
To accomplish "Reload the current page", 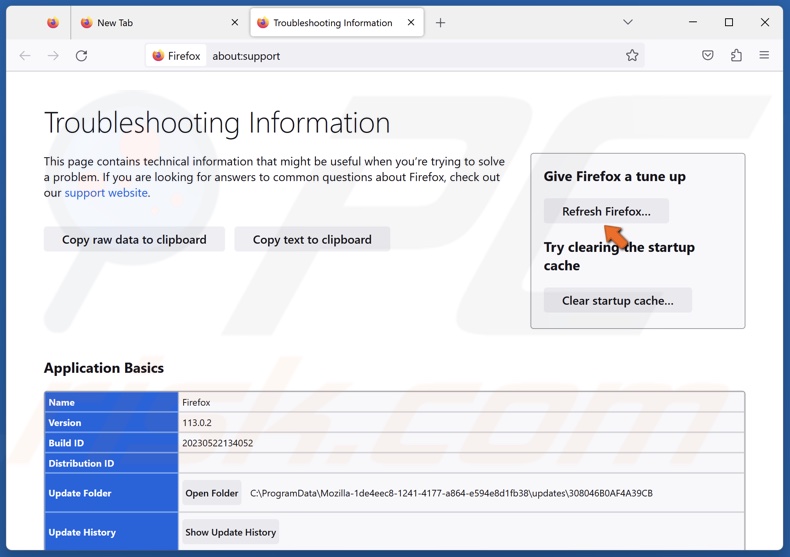I will coord(82,56).
